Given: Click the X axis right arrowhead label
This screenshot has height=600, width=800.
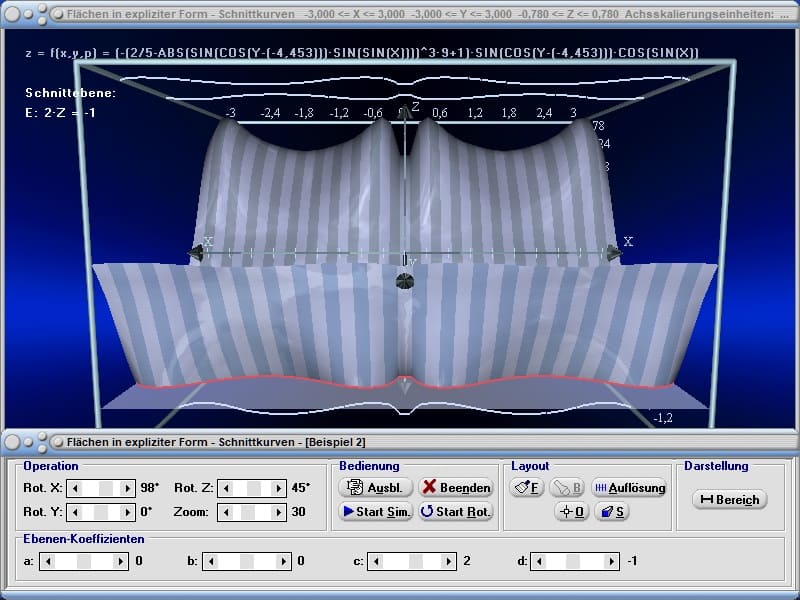Looking at the screenshot, I should pos(628,241).
